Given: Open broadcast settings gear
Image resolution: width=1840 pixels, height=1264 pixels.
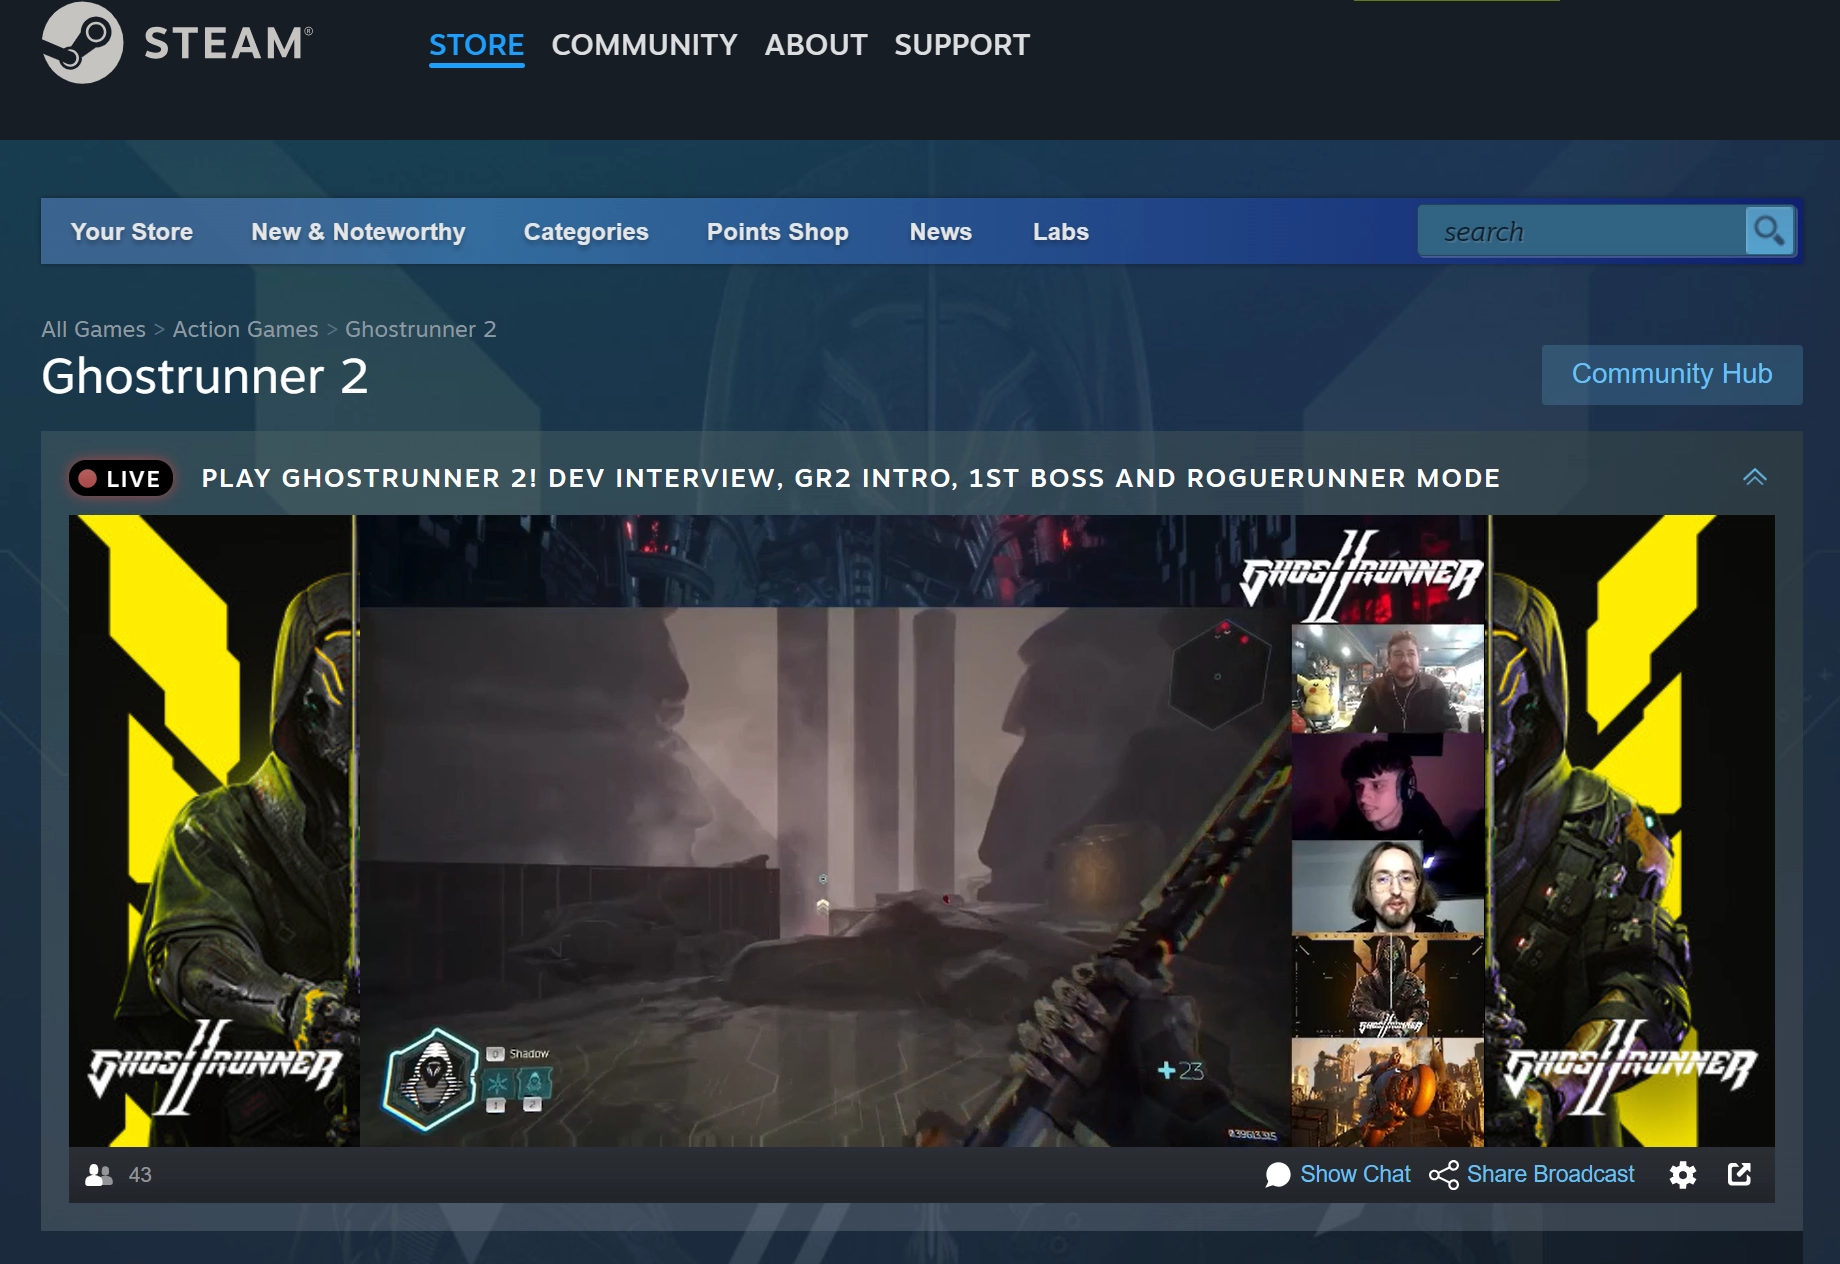Looking at the screenshot, I should coord(1683,1175).
